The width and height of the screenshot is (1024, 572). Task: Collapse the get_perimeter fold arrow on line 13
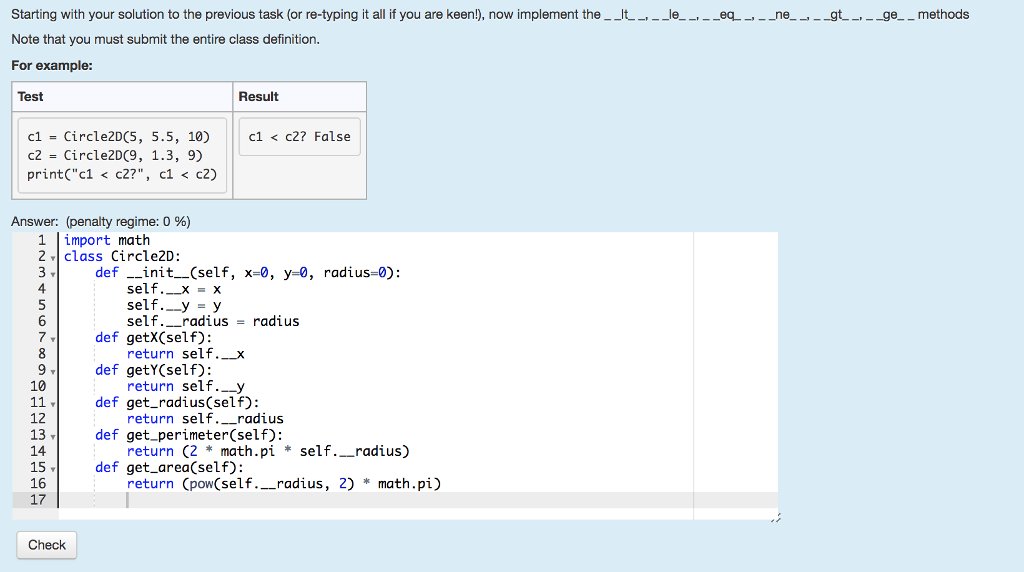click(x=53, y=436)
